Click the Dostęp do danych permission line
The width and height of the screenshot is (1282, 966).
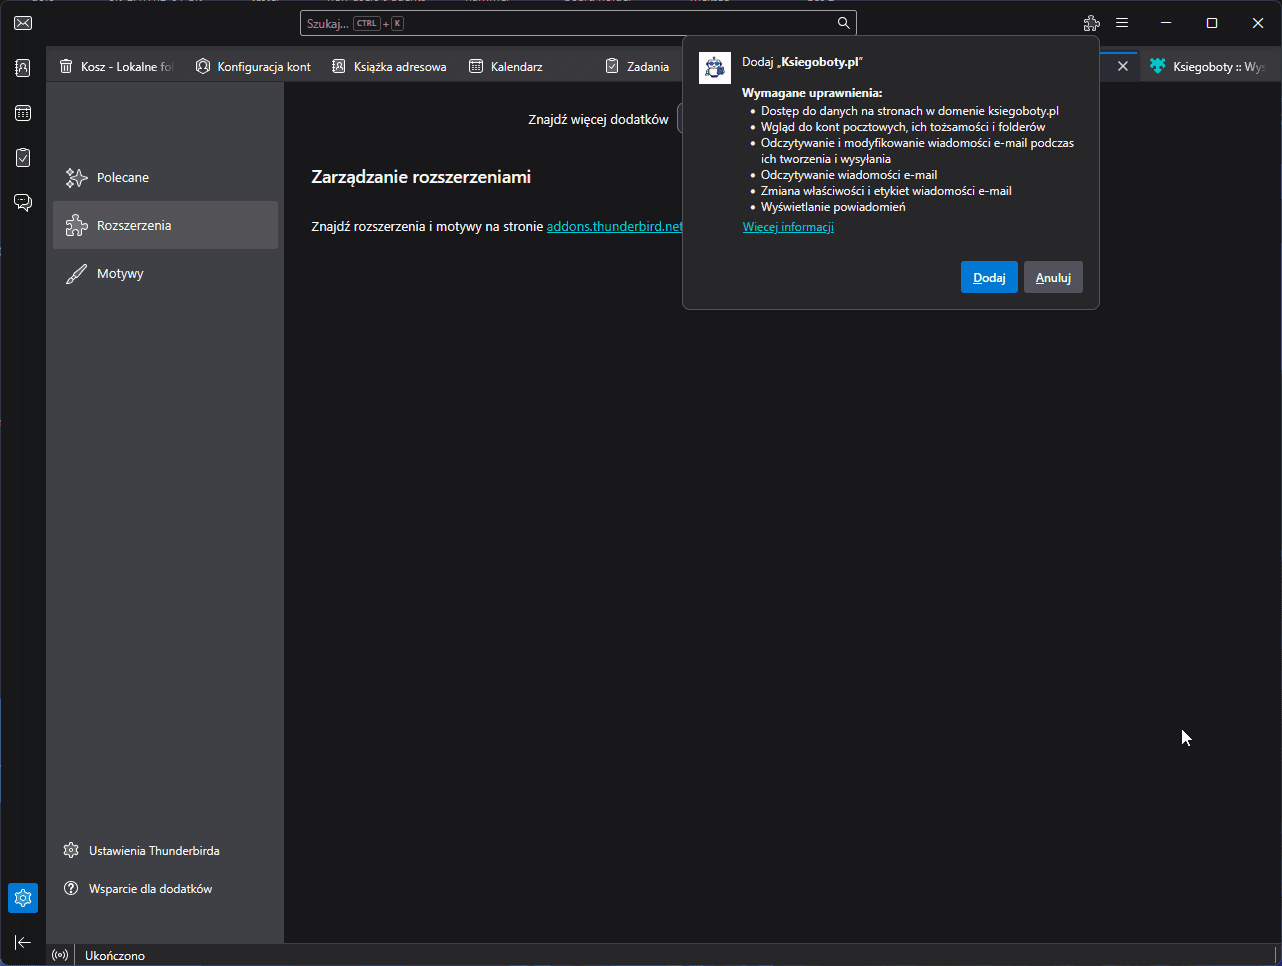910,111
